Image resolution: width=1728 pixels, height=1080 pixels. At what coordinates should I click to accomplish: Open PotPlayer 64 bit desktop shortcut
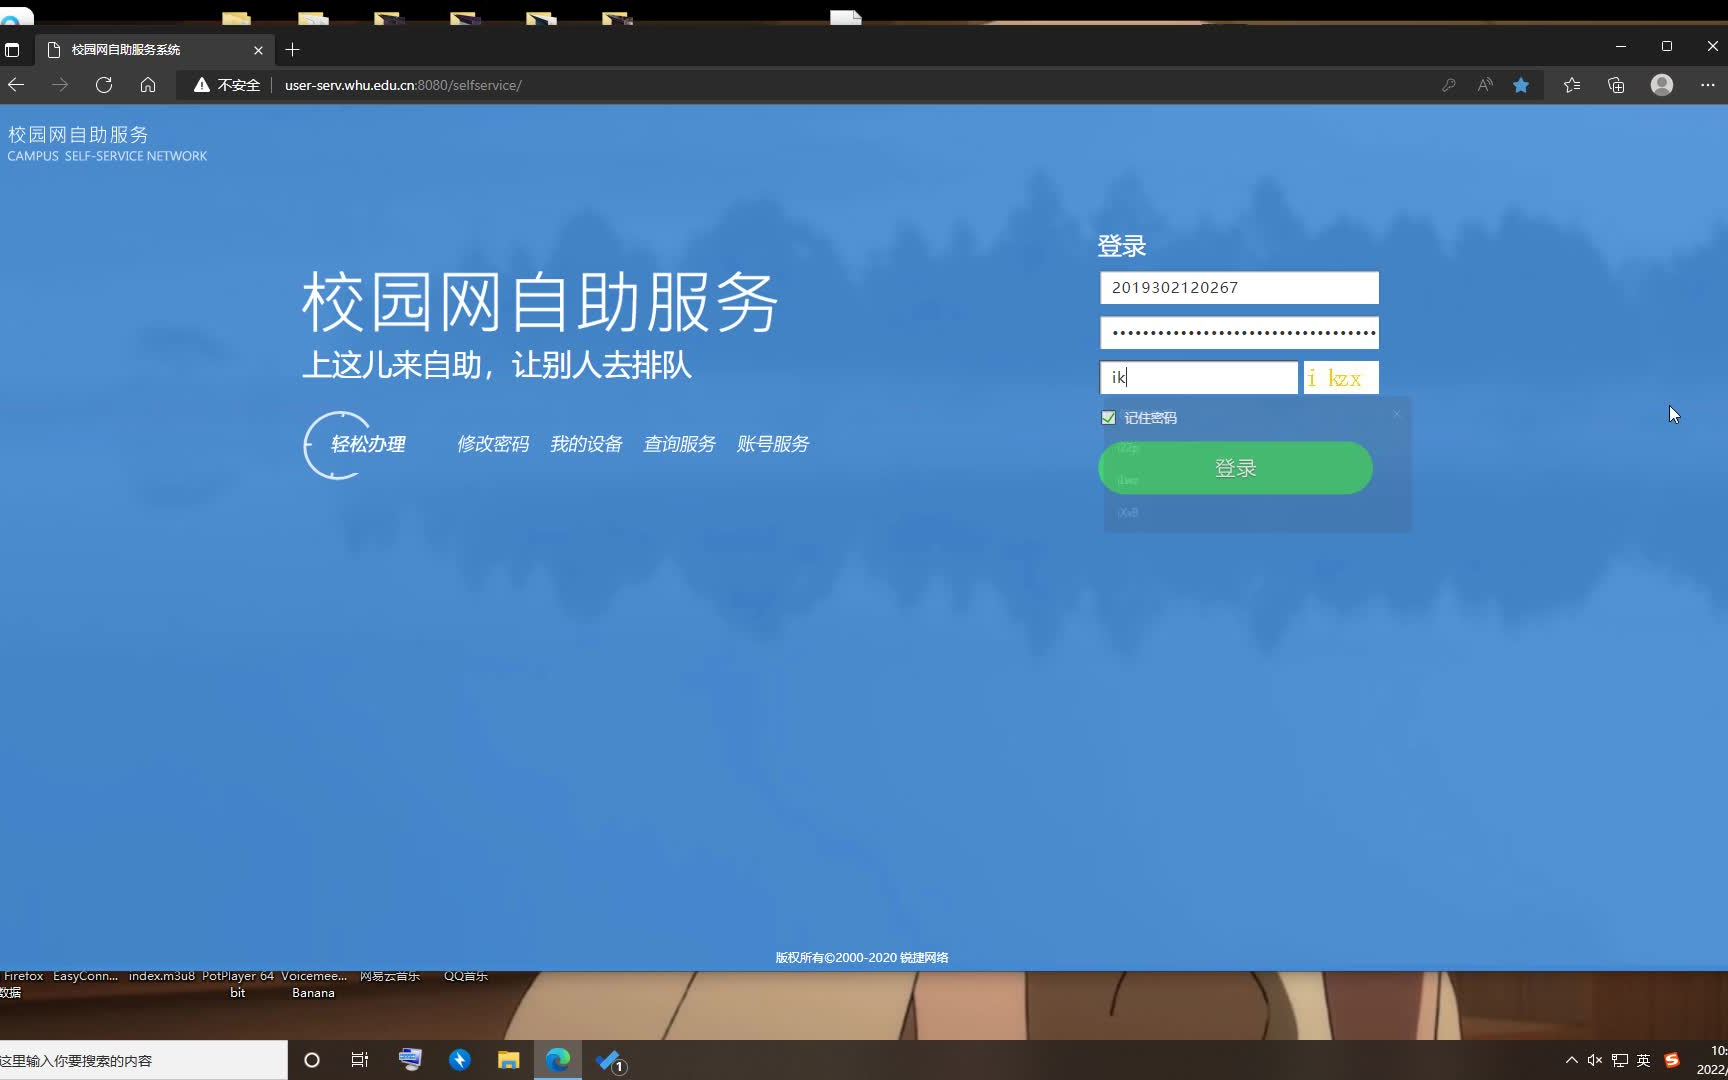tap(238, 985)
